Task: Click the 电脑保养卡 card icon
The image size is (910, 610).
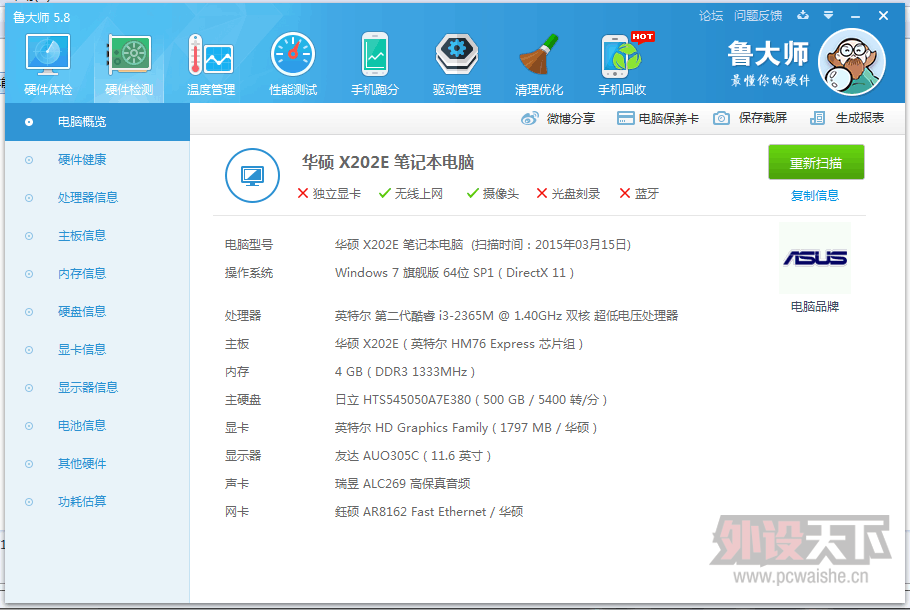Action: [626, 118]
